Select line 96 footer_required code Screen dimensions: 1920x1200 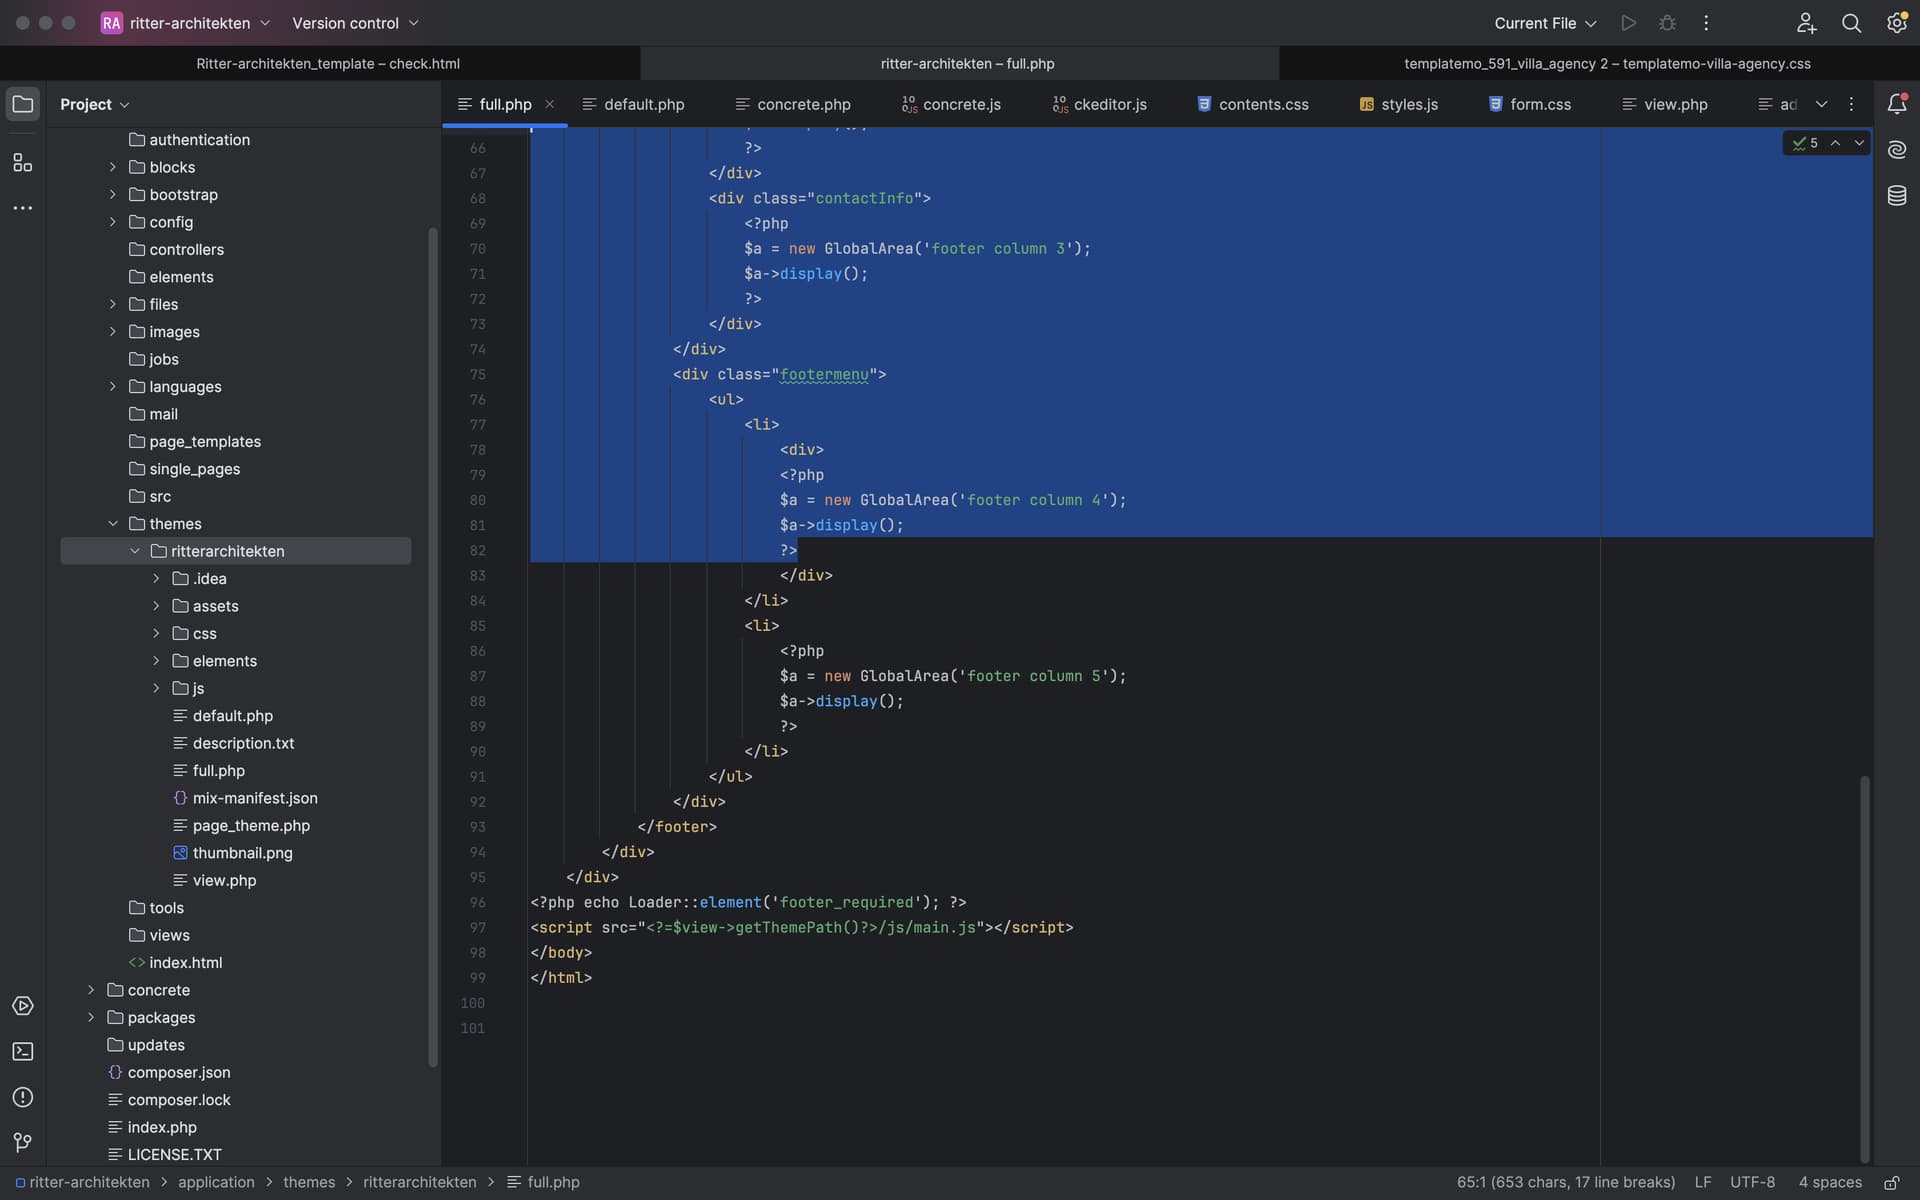tap(748, 902)
